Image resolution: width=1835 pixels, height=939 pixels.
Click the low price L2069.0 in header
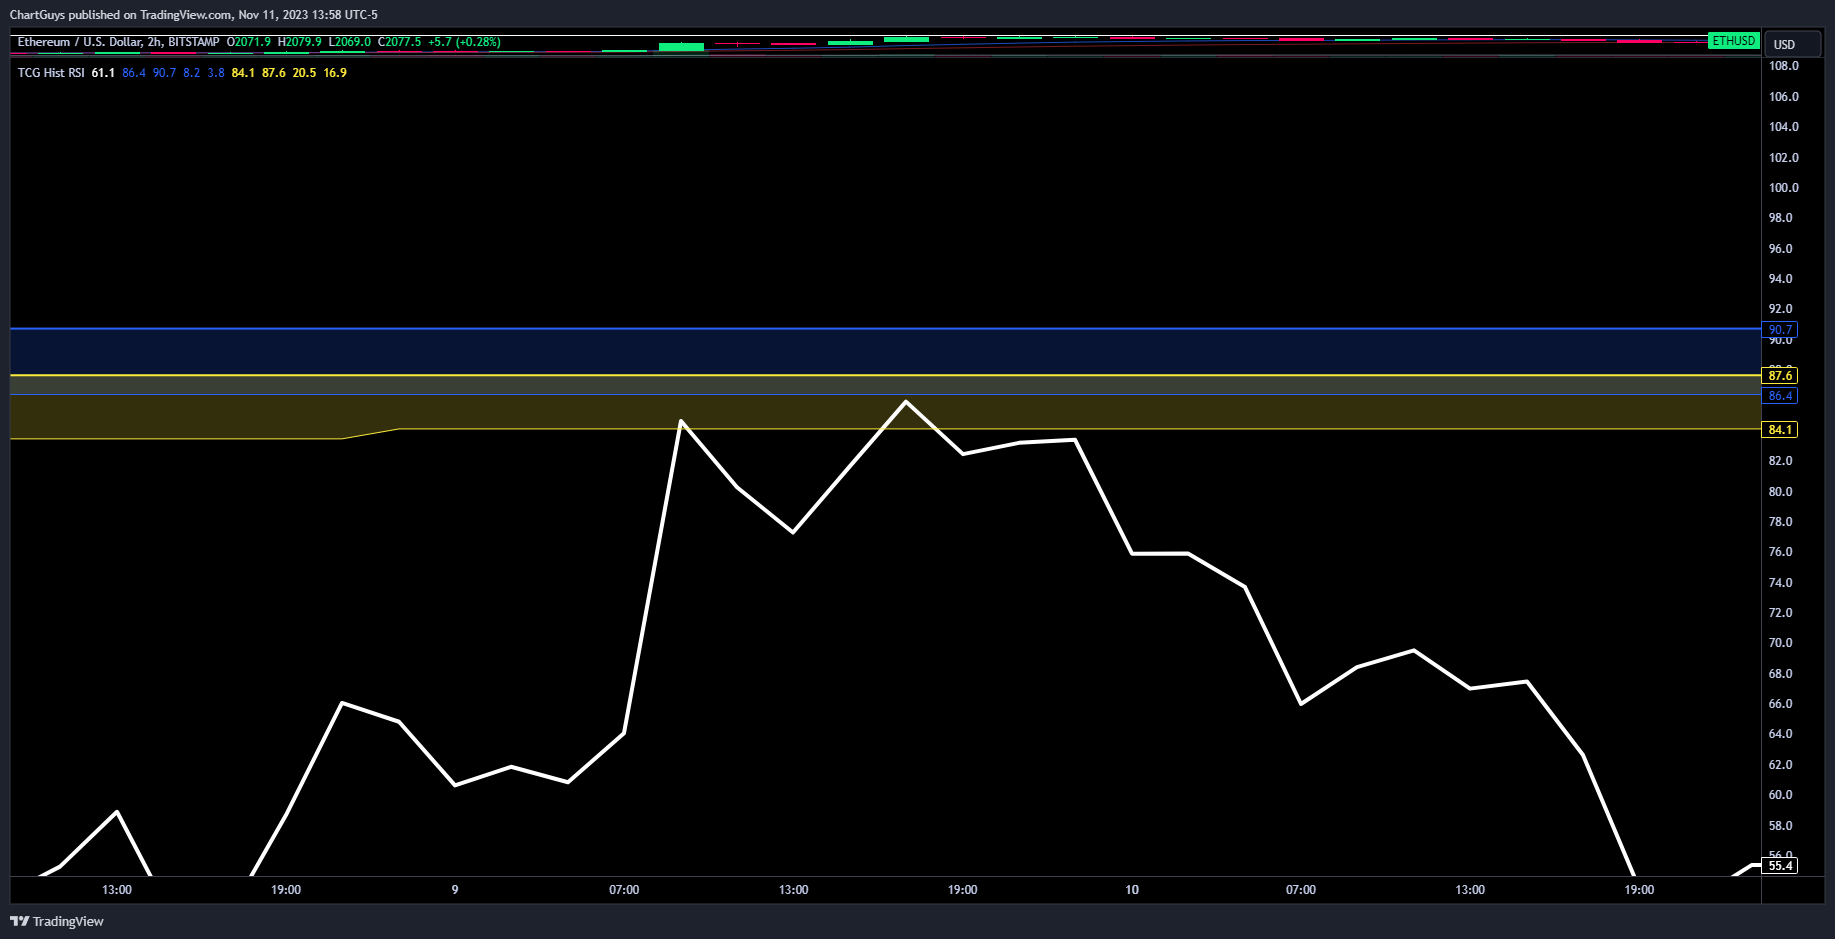pos(350,42)
